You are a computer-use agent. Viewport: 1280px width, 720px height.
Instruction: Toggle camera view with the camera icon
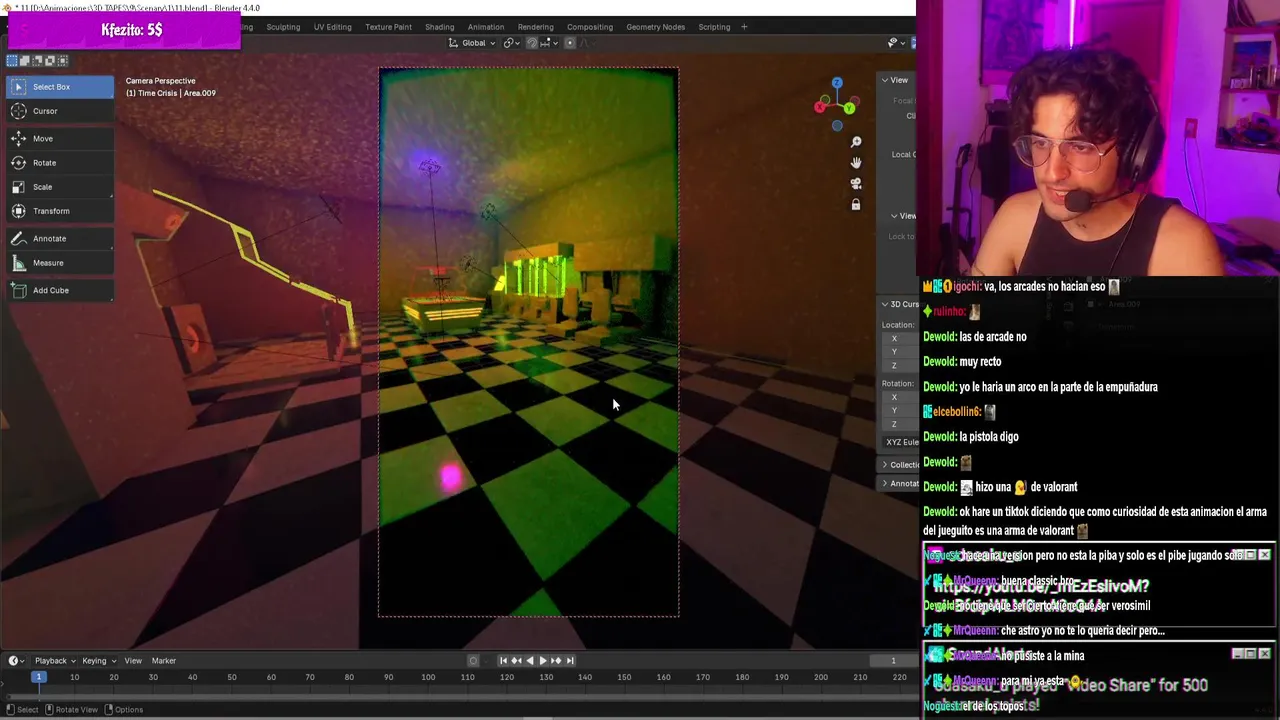(856, 184)
